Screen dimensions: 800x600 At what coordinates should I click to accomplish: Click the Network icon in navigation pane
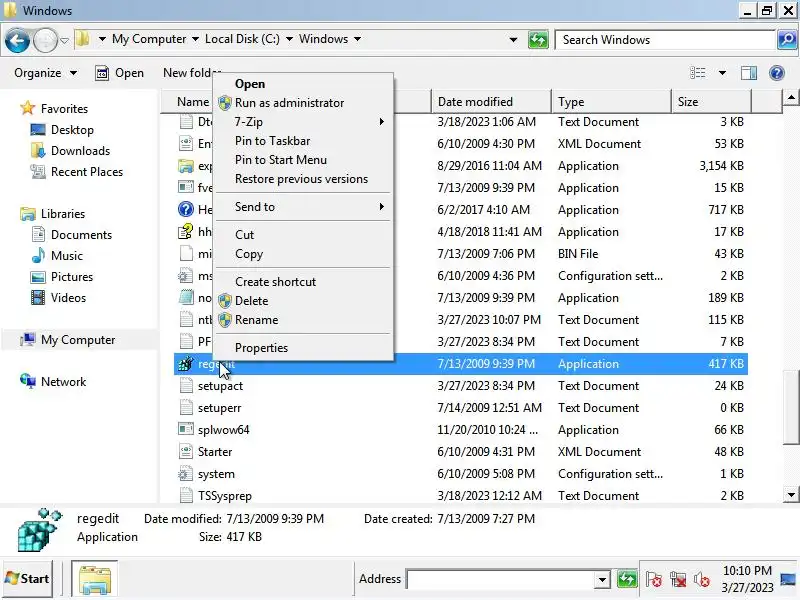click(28, 381)
